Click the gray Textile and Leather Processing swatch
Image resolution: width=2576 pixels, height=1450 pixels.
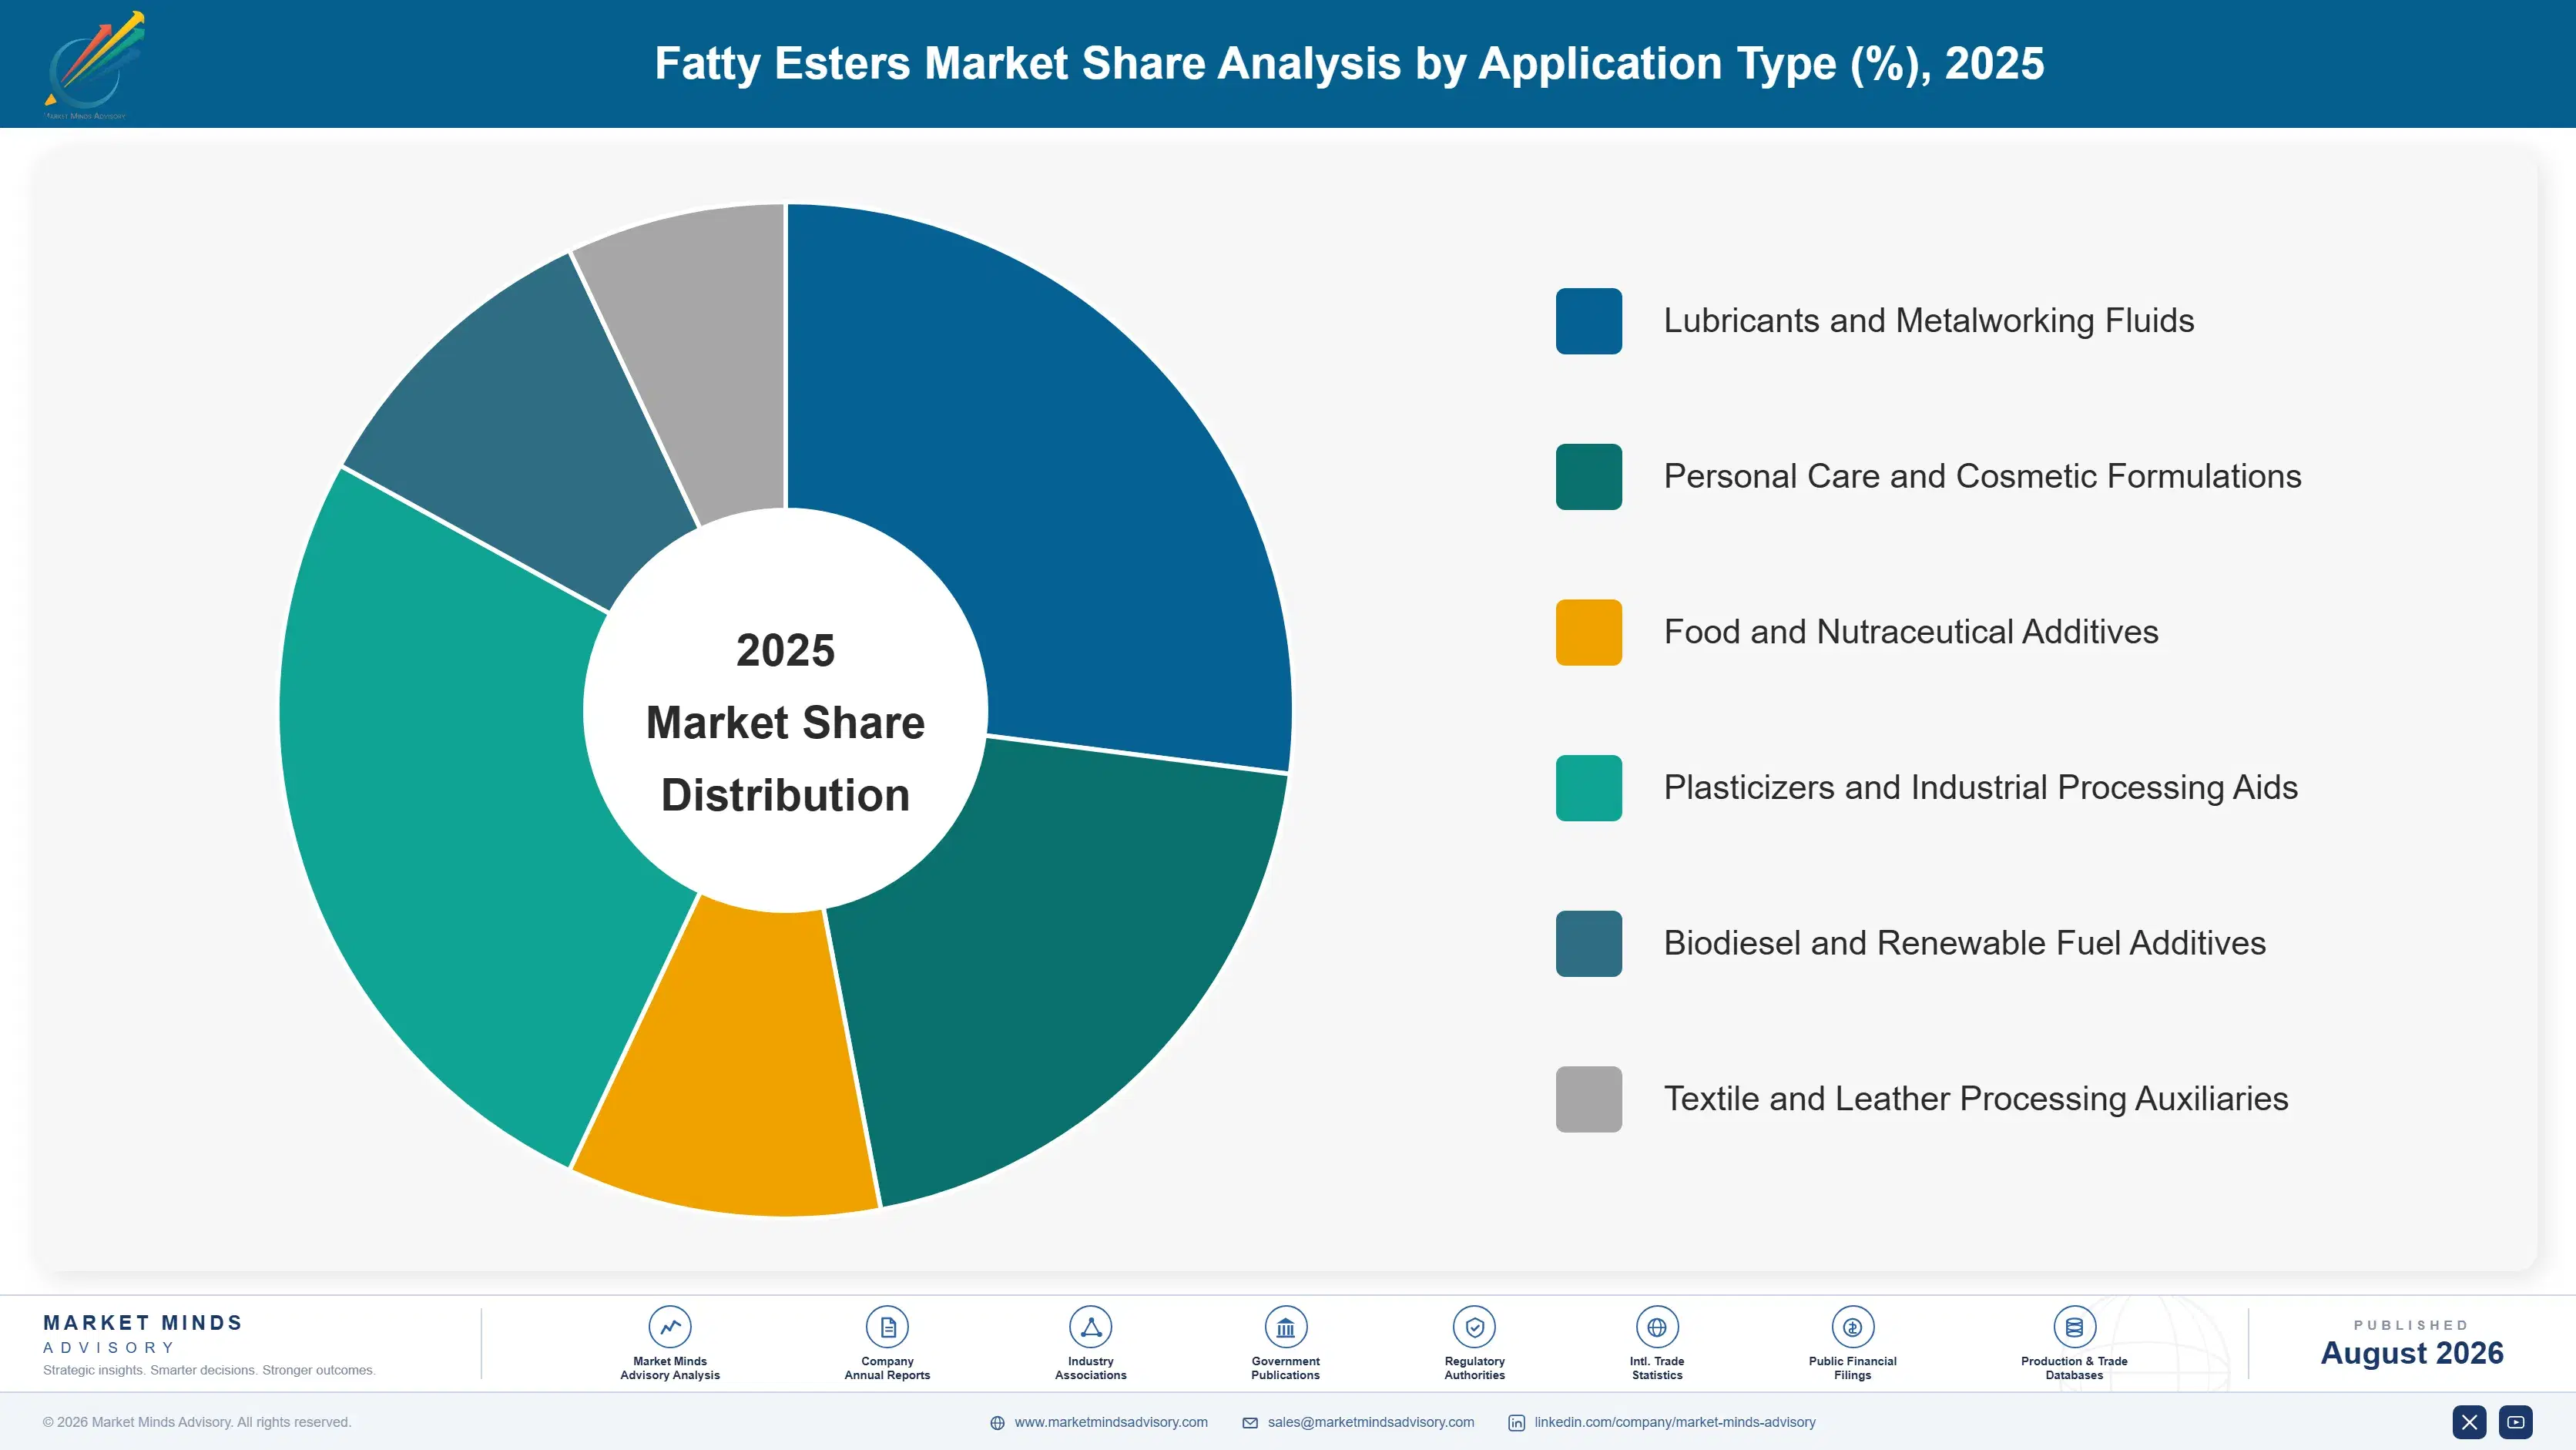pyautogui.click(x=1588, y=1099)
